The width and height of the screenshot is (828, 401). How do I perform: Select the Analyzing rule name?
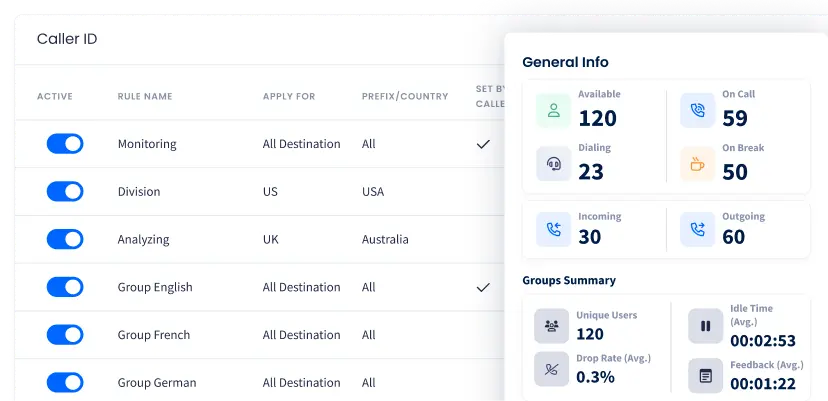click(x=144, y=240)
